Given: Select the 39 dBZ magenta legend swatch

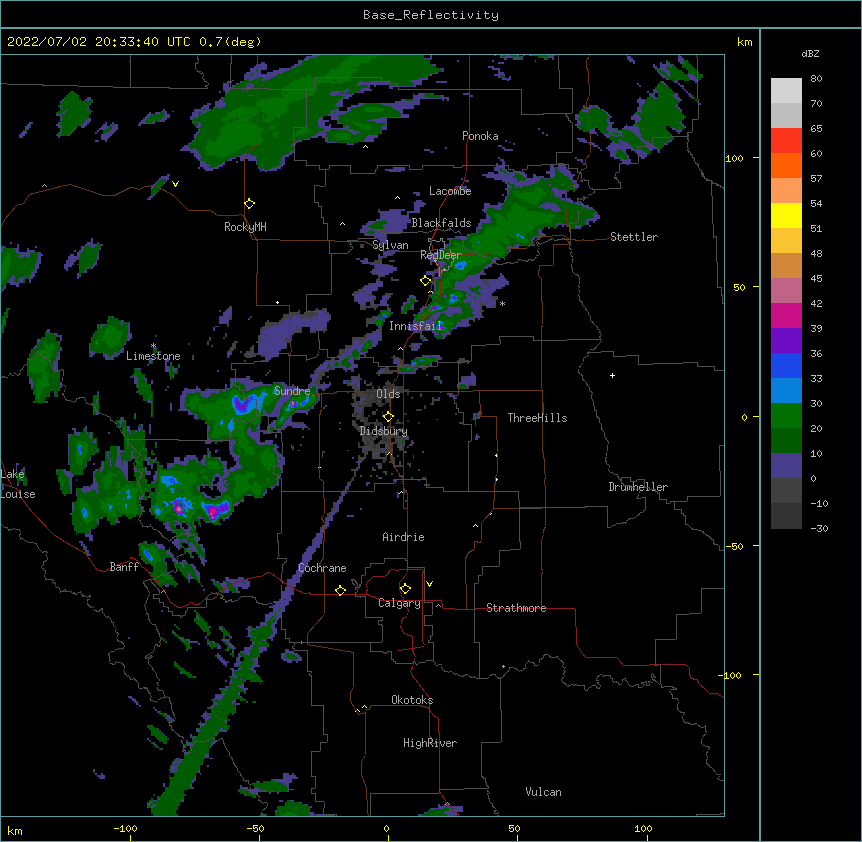Looking at the screenshot, I should pyautogui.click(x=786, y=315).
